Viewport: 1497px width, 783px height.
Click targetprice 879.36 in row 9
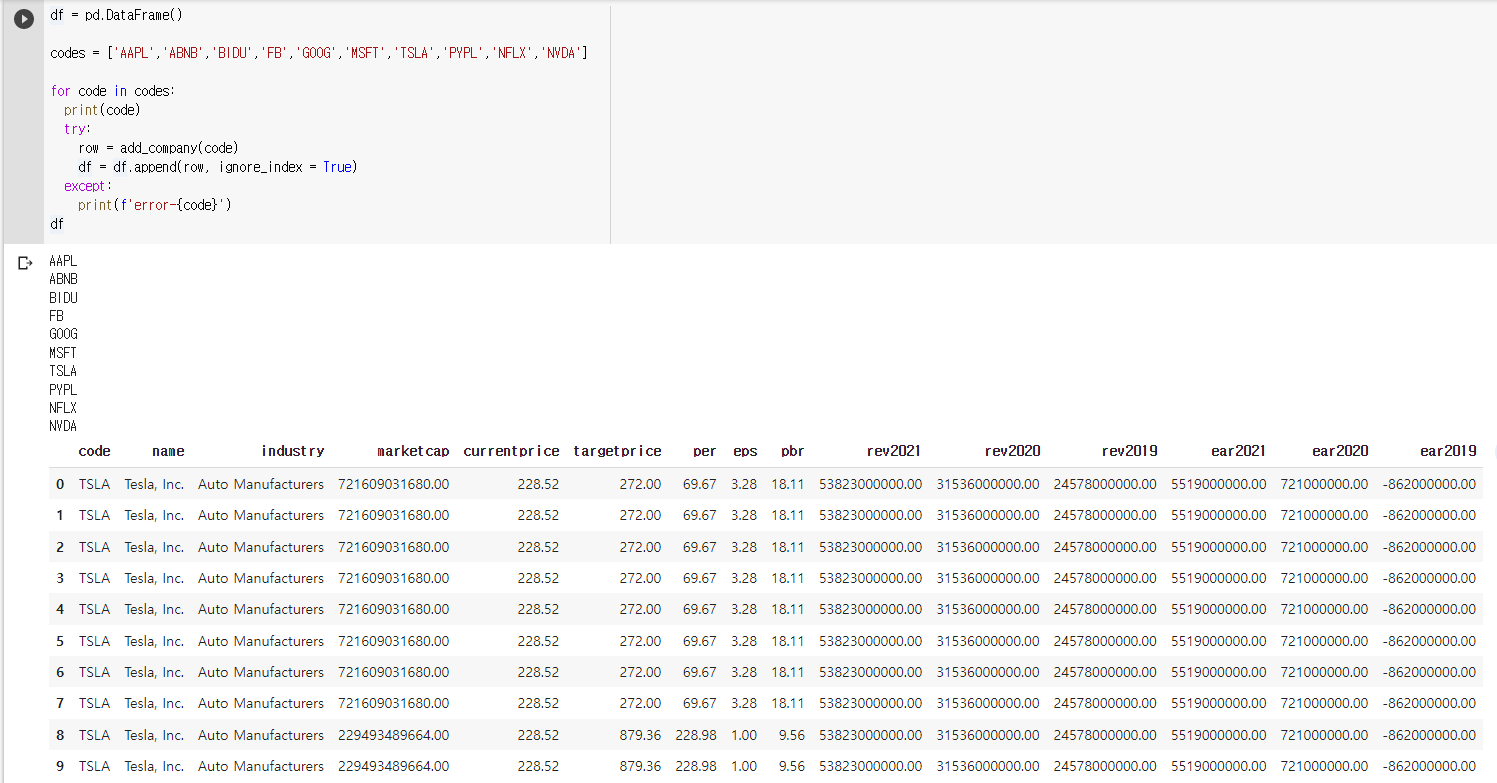pyautogui.click(x=640, y=766)
